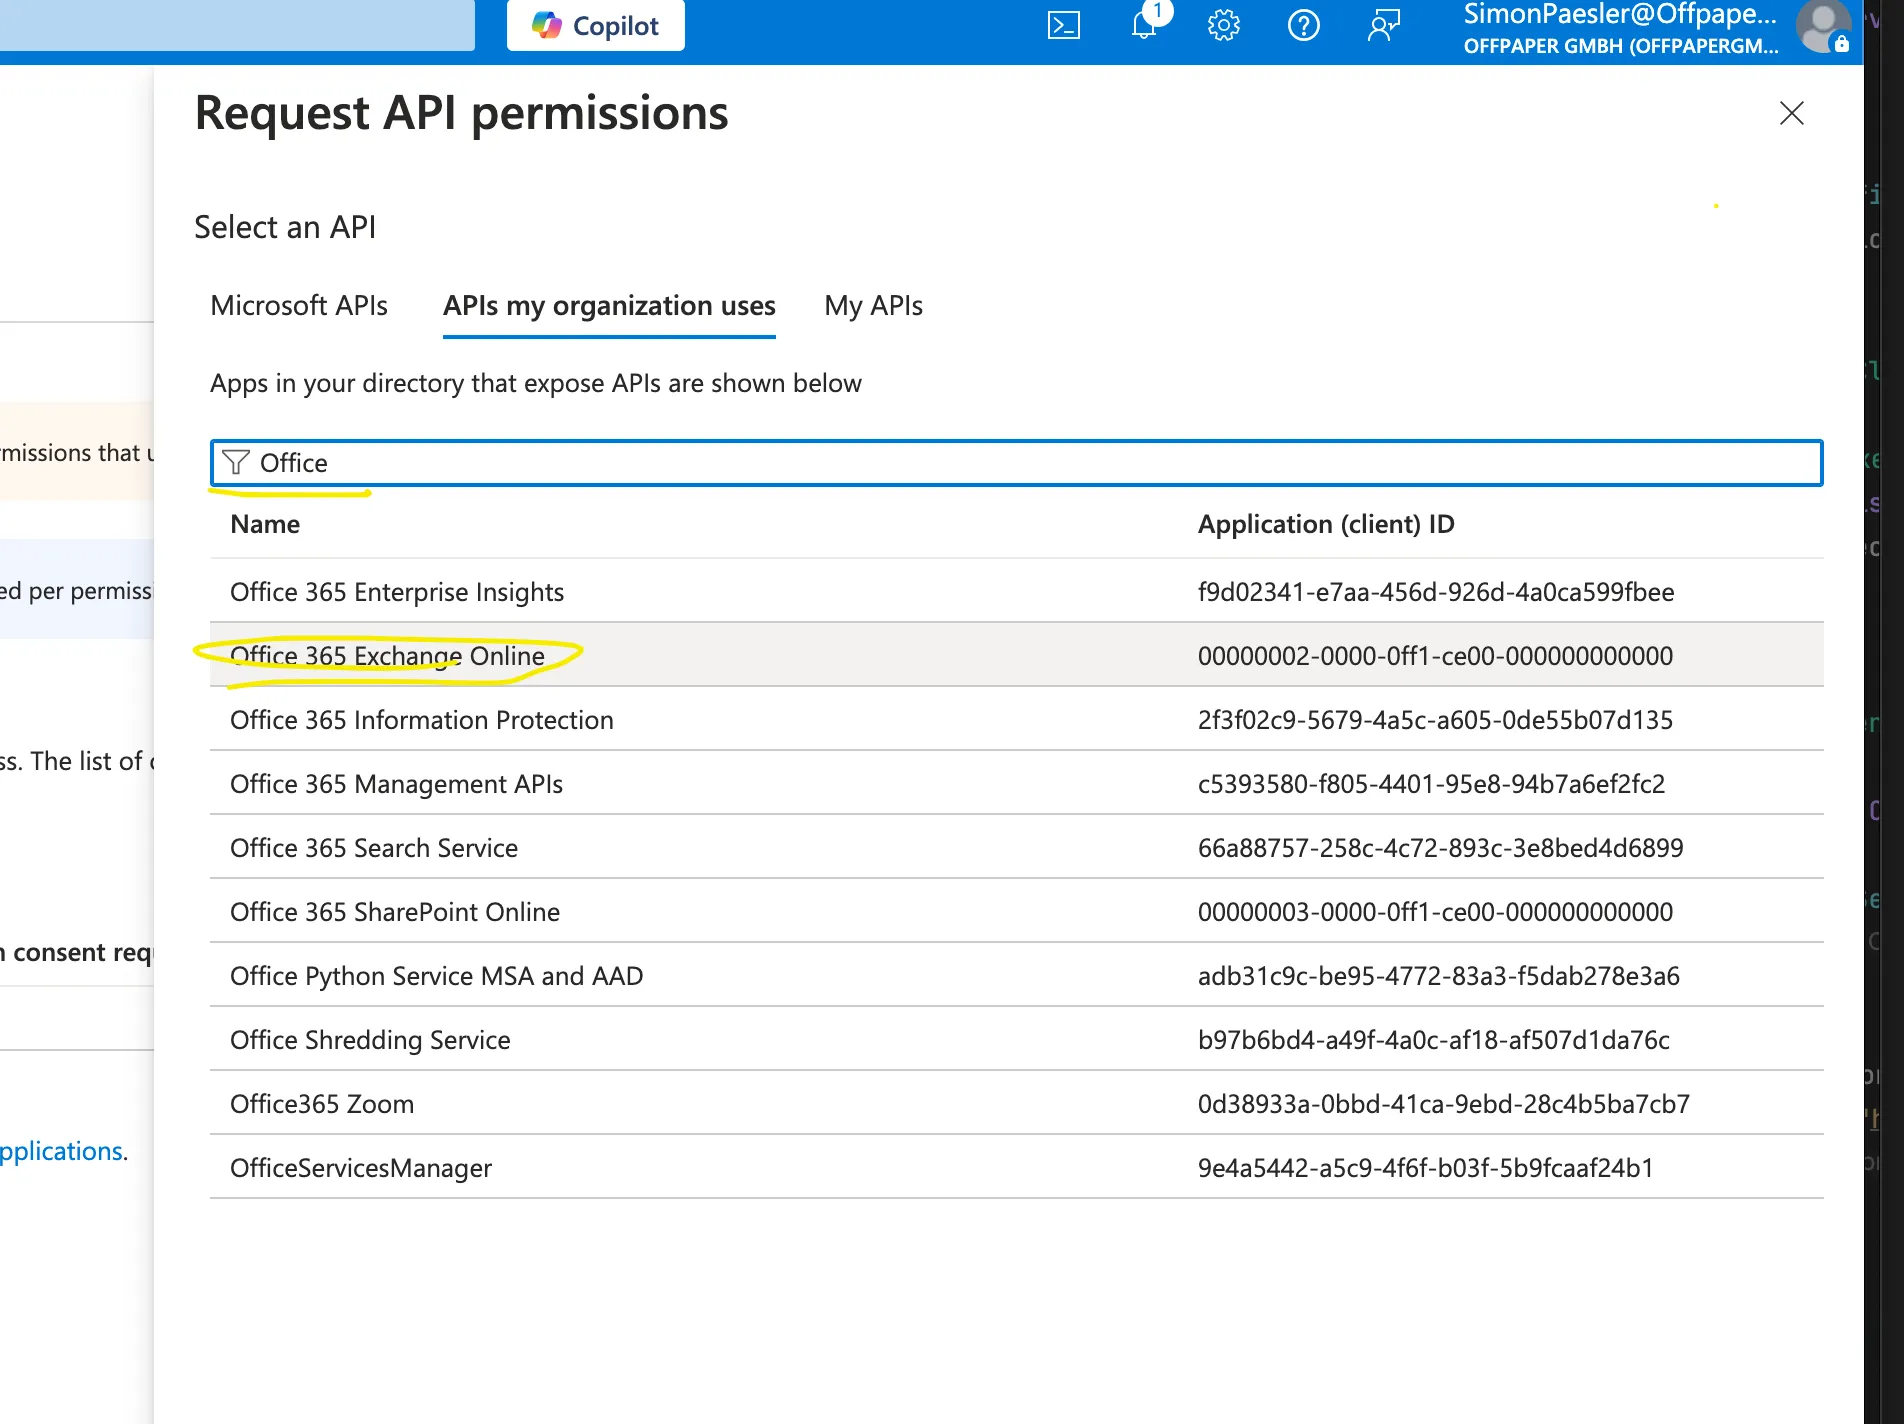The height and width of the screenshot is (1424, 1904).
Task: Choose Office Shredding Service row
Action: coord(370,1040)
